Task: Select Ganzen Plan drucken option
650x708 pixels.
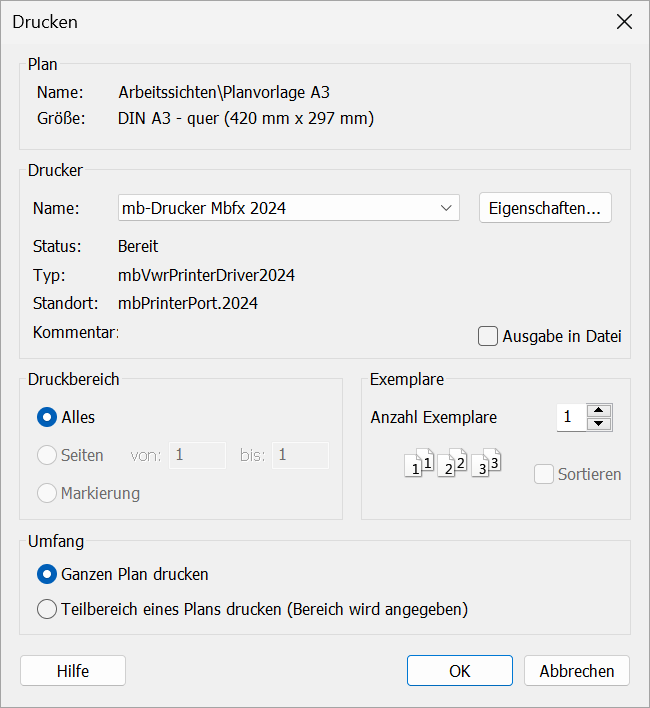Action: pos(47,574)
